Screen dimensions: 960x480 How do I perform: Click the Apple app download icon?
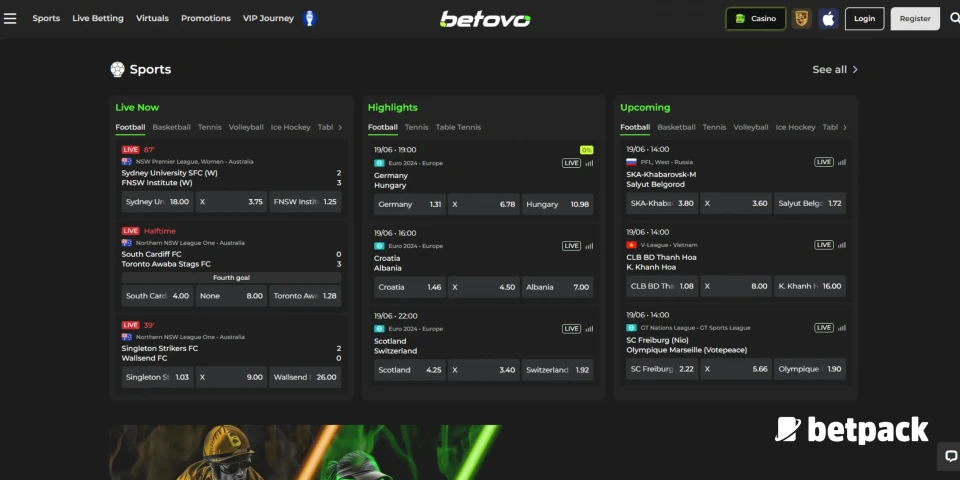coord(828,18)
